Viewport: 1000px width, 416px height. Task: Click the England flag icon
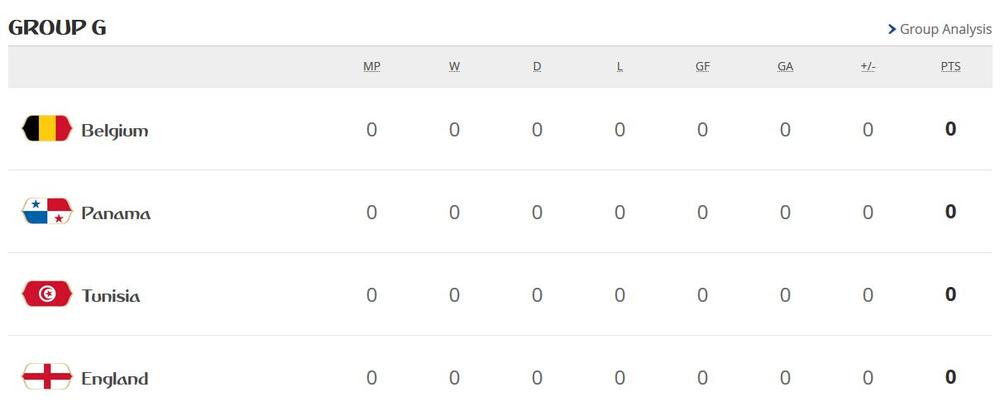click(46, 377)
